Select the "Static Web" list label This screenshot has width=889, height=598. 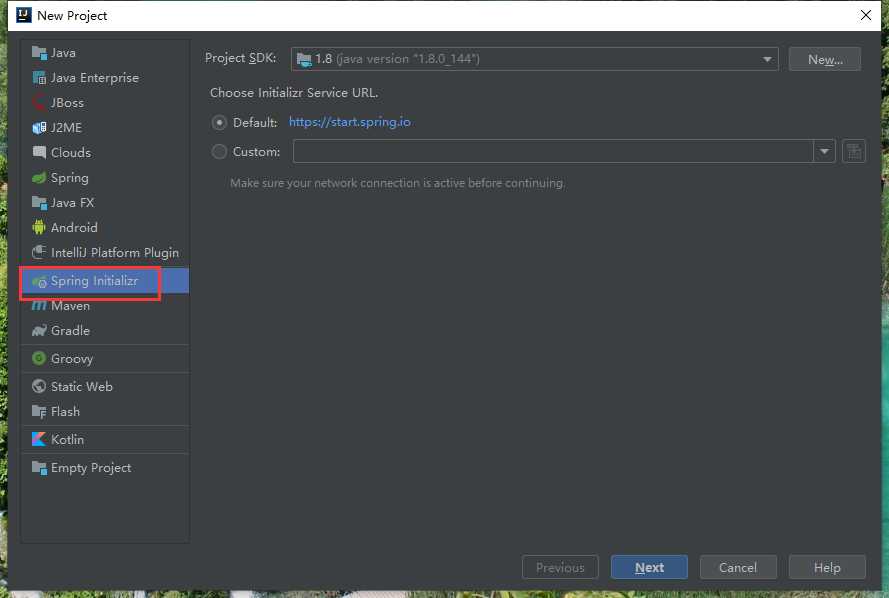tap(82, 387)
